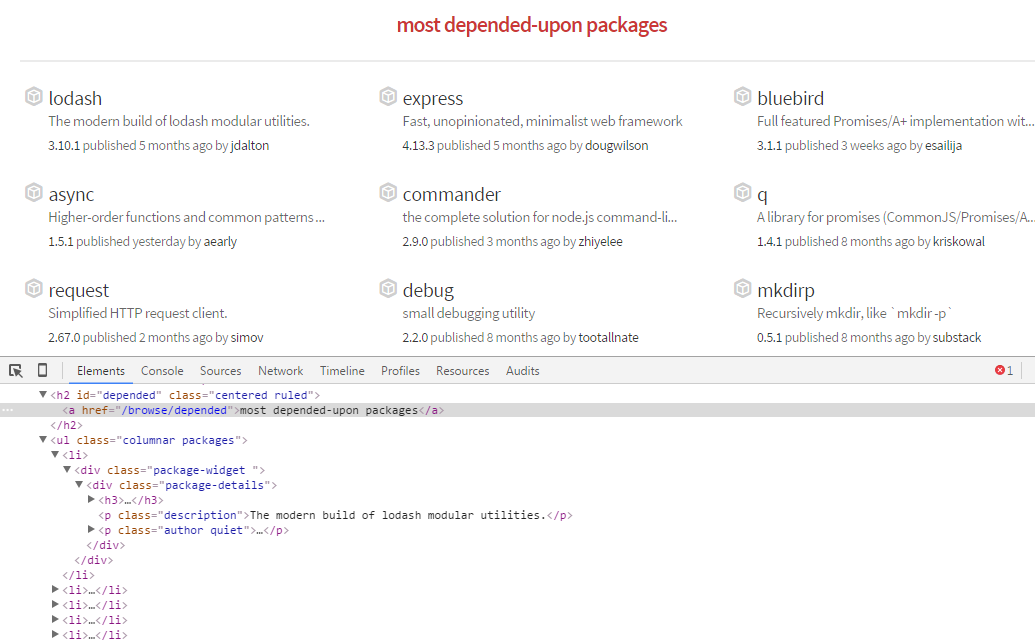
Task: Click the error counter badge in DevTools
Action: coord(1001,370)
